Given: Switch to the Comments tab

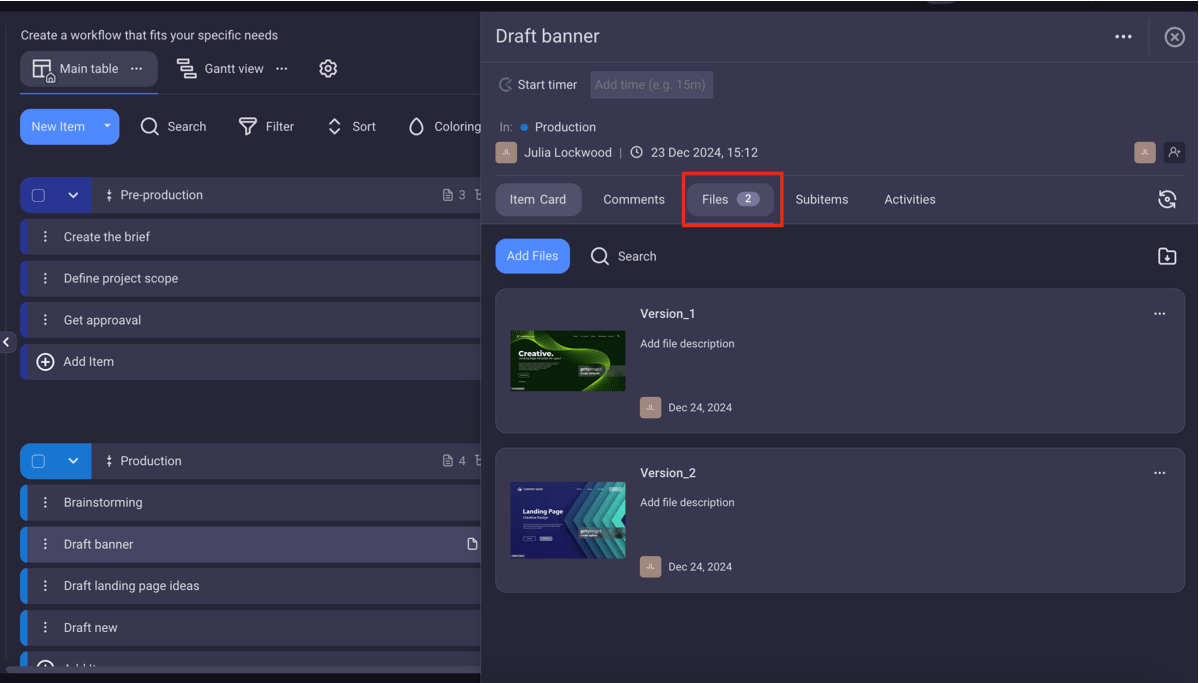Looking at the screenshot, I should tap(633, 200).
